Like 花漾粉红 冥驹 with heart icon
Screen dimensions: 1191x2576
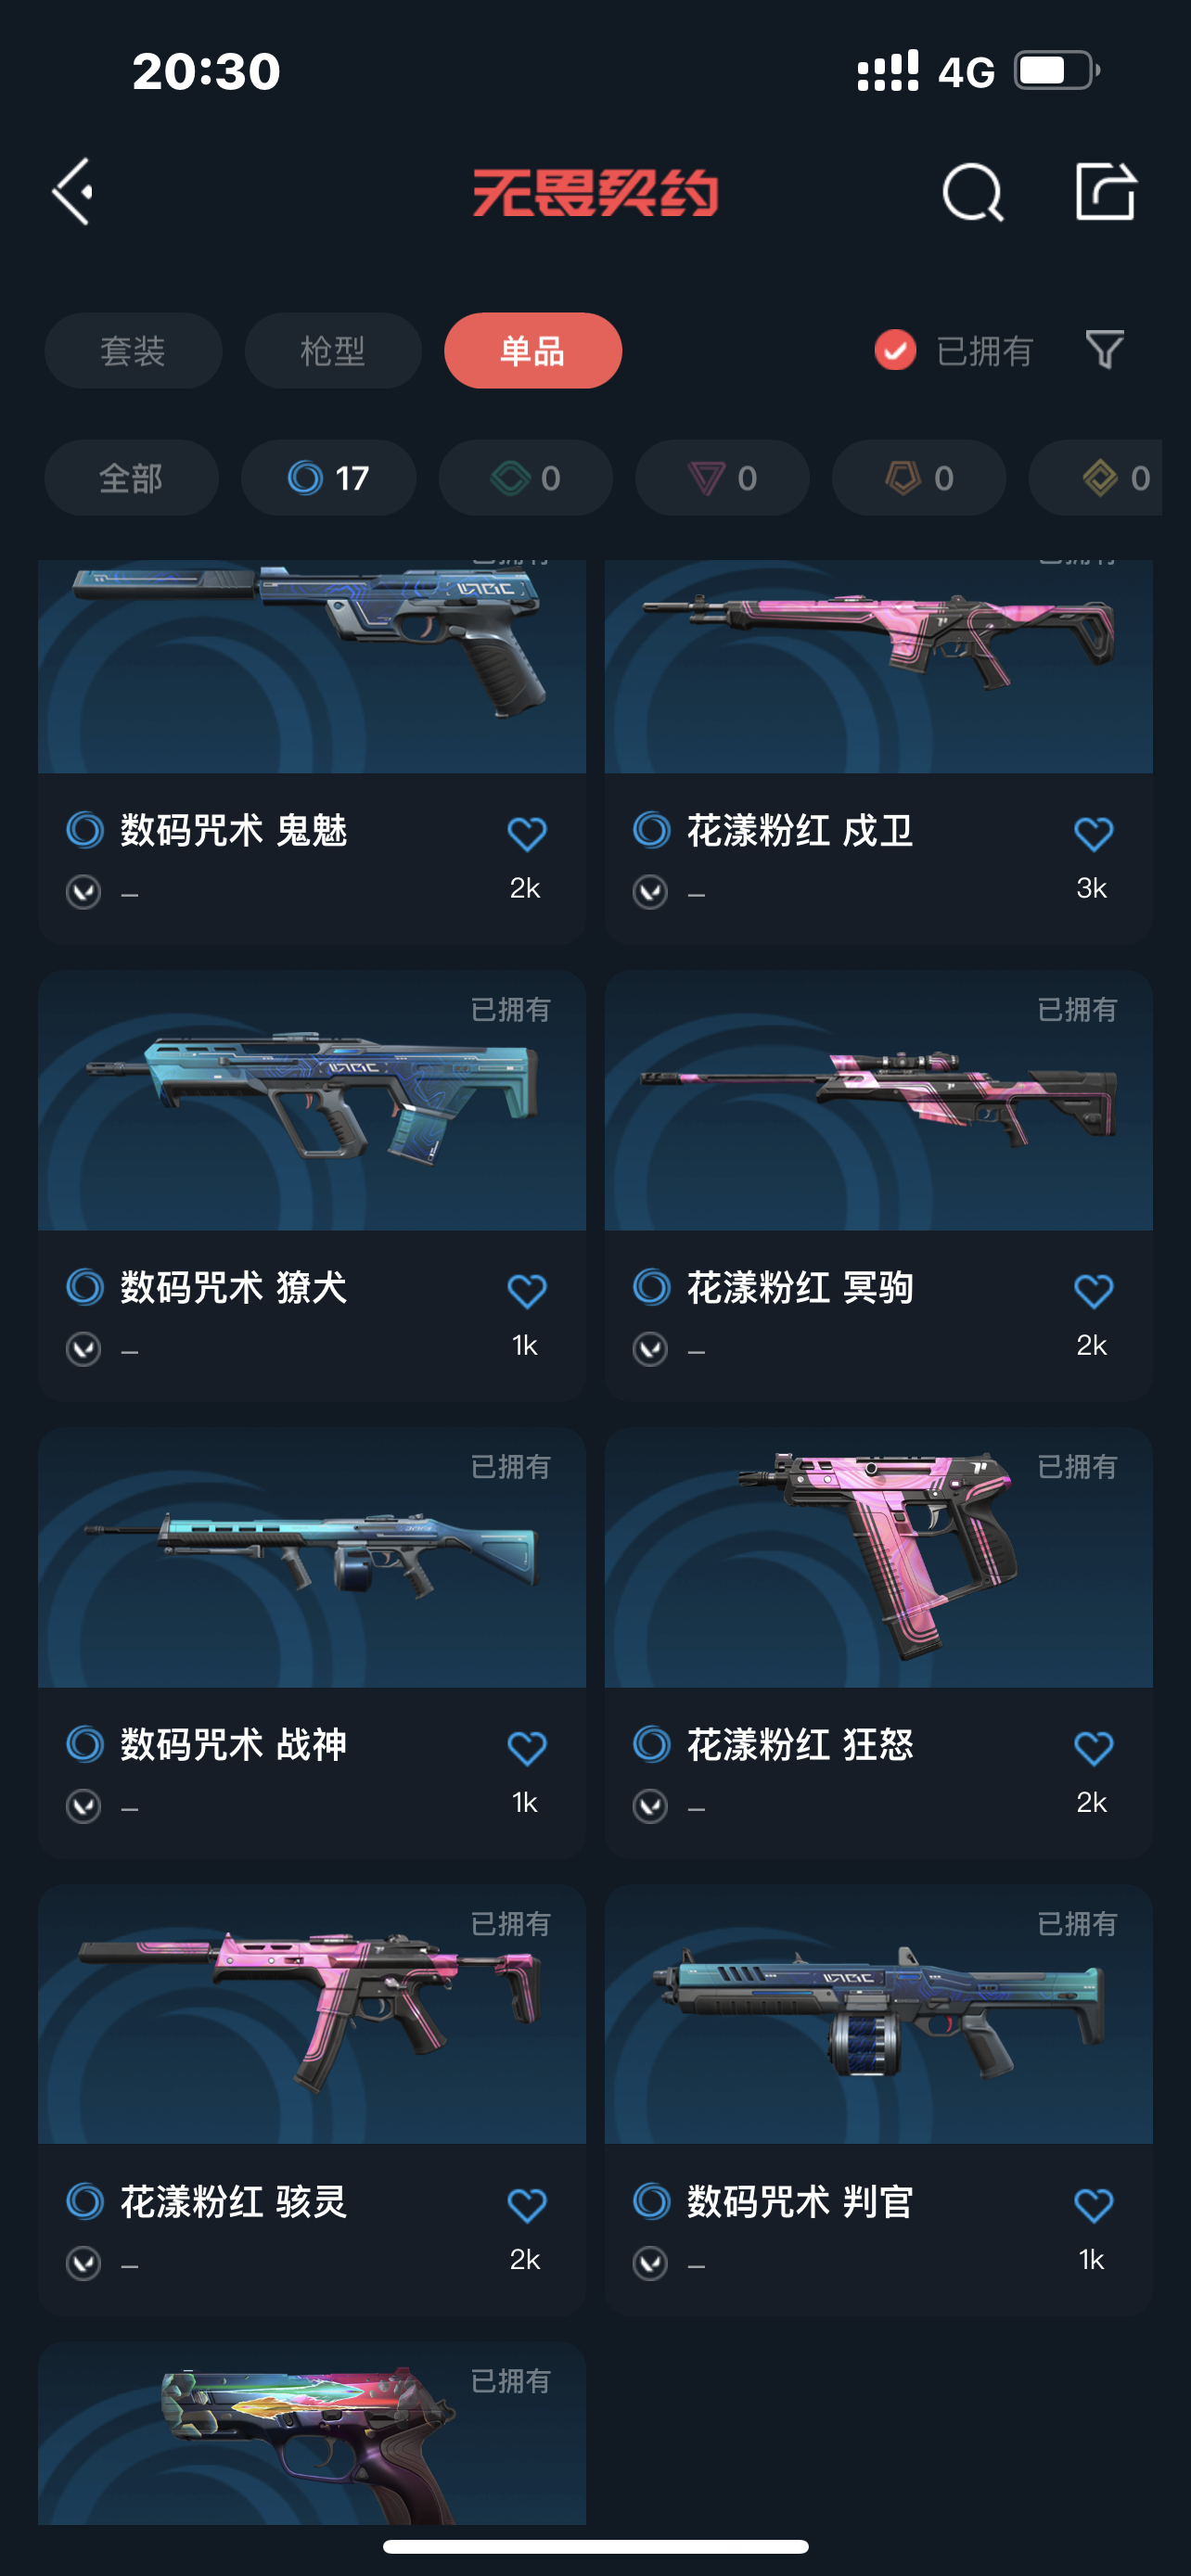[1093, 1290]
